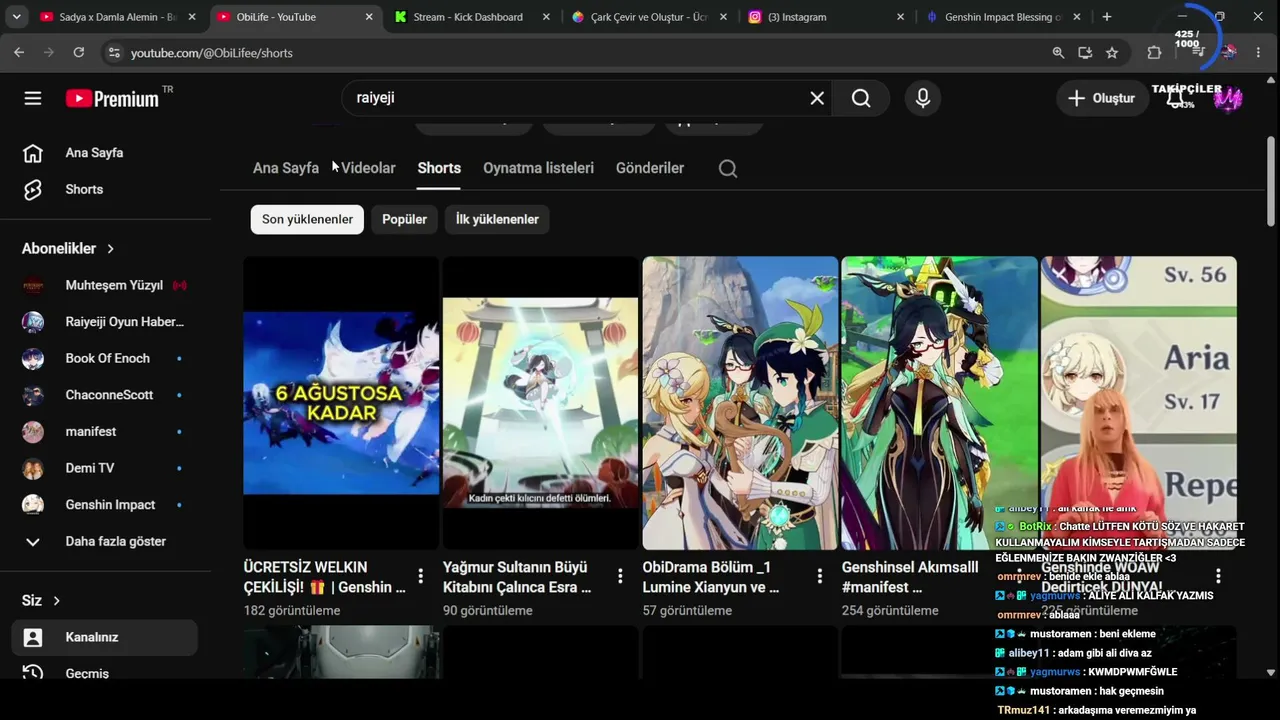1280x720 pixels.
Task: Bookmark this page with the star icon
Action: (x=1112, y=52)
